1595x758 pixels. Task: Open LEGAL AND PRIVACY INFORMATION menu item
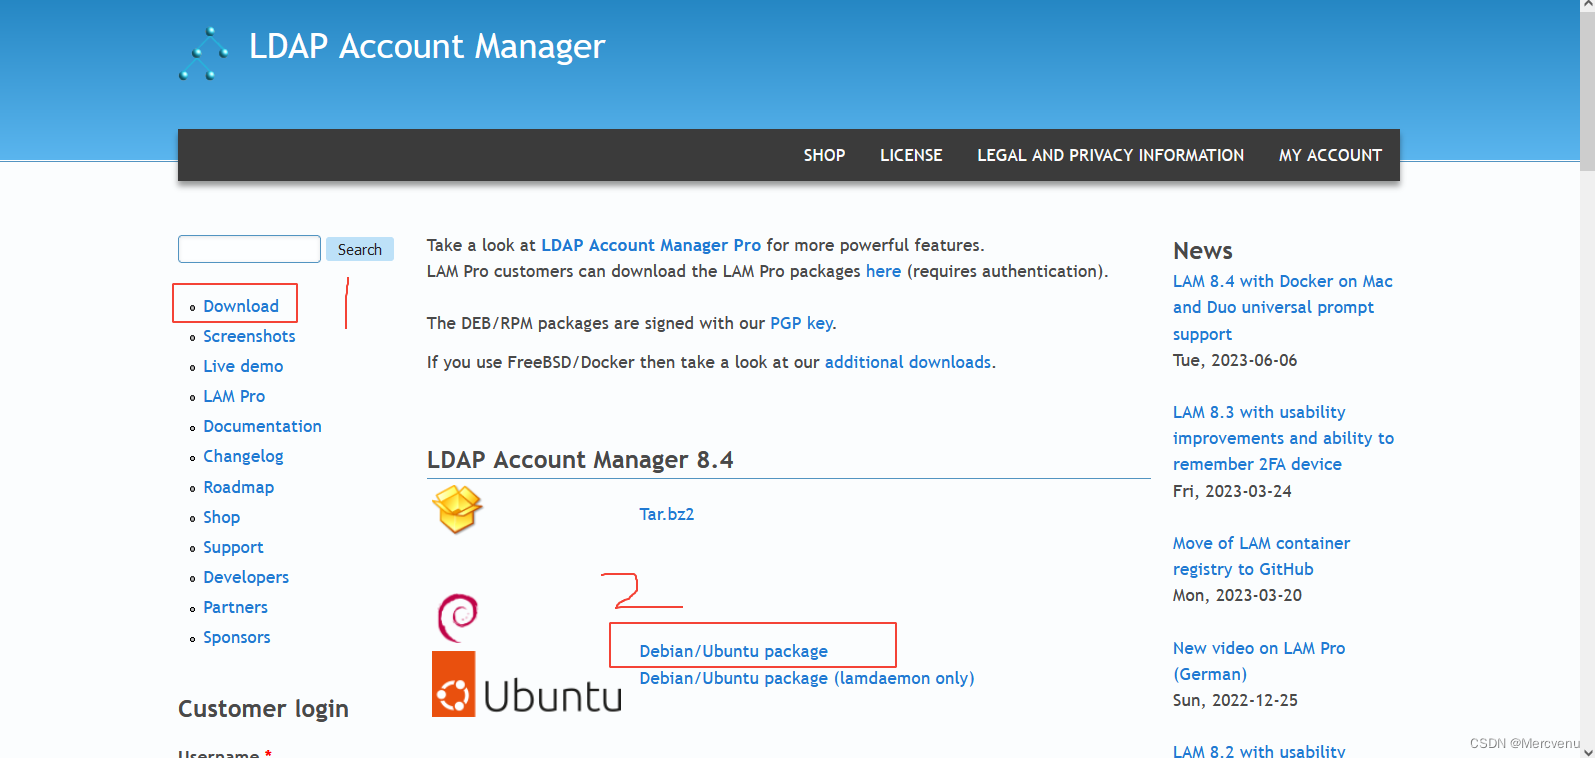(x=1110, y=155)
